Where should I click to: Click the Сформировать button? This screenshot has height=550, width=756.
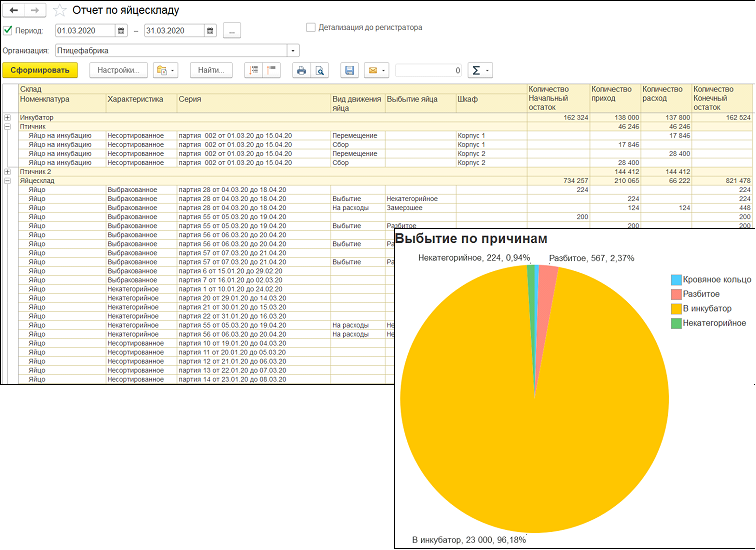click(x=39, y=71)
